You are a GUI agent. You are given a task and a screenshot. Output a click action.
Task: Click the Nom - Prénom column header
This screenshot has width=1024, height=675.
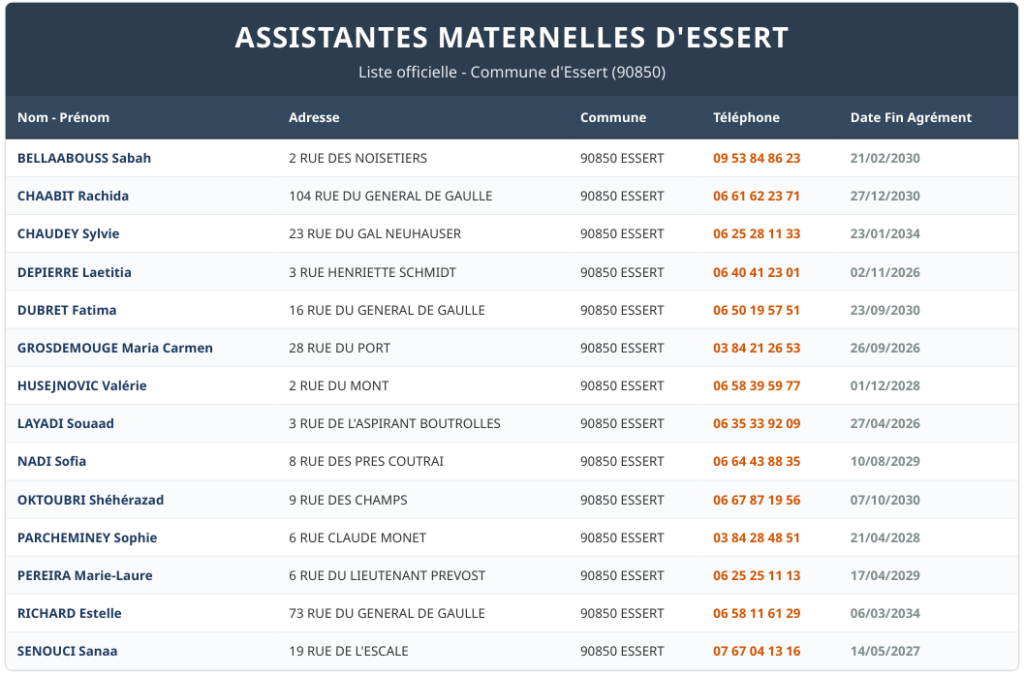coord(63,118)
